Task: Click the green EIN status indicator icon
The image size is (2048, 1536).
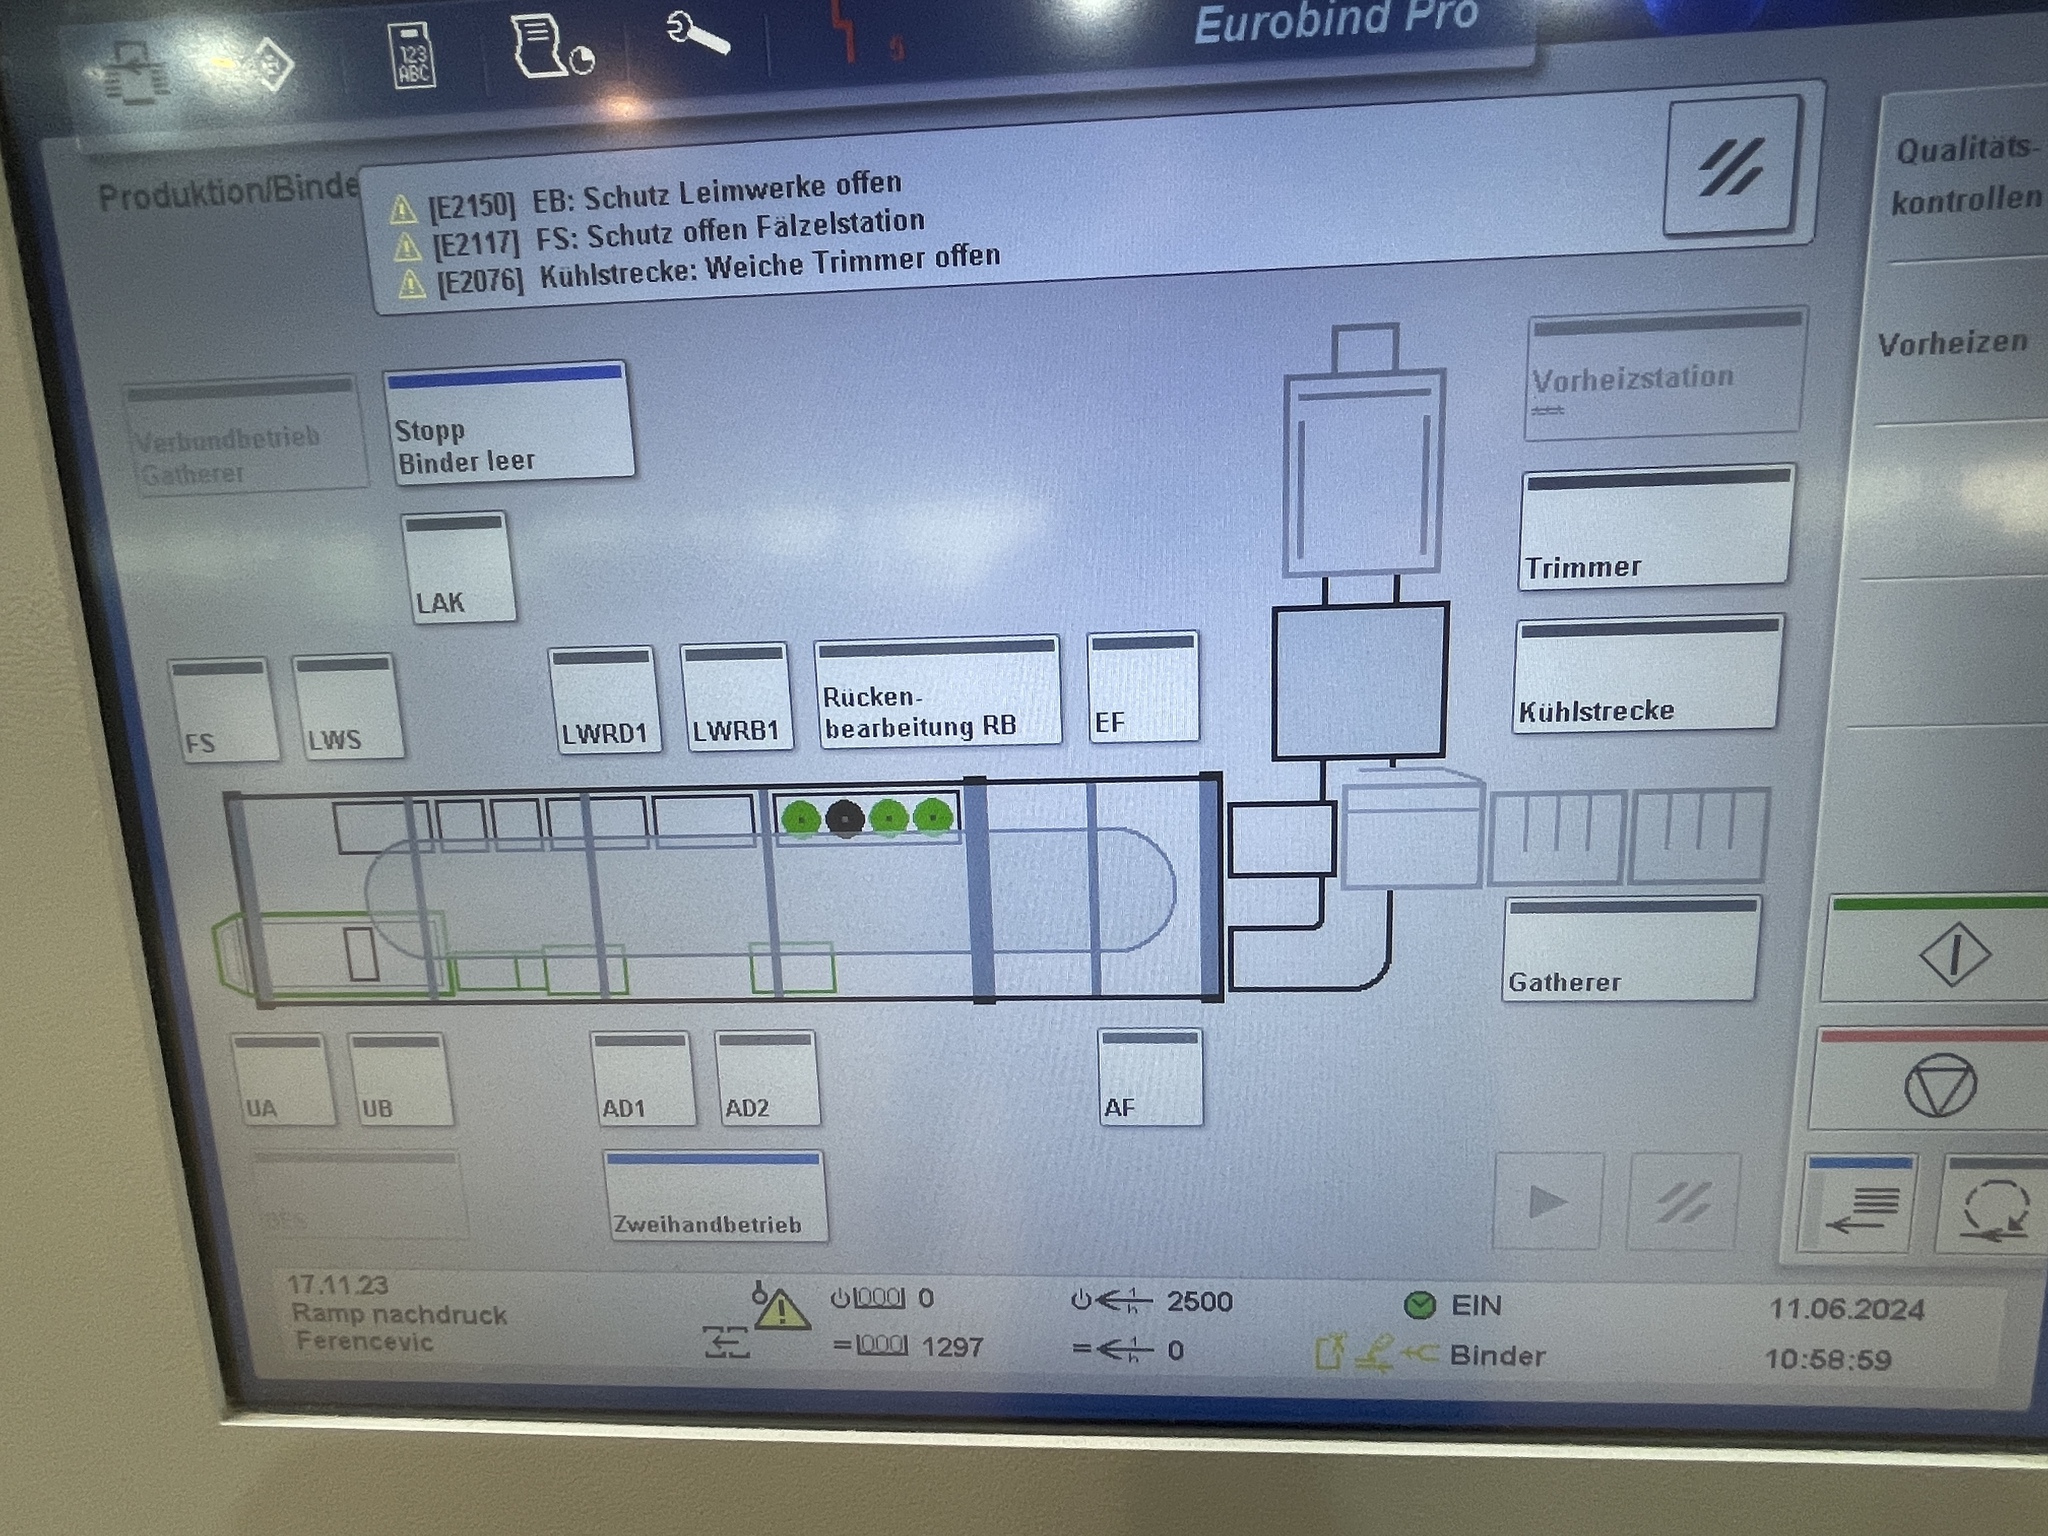Action: coord(1420,1304)
